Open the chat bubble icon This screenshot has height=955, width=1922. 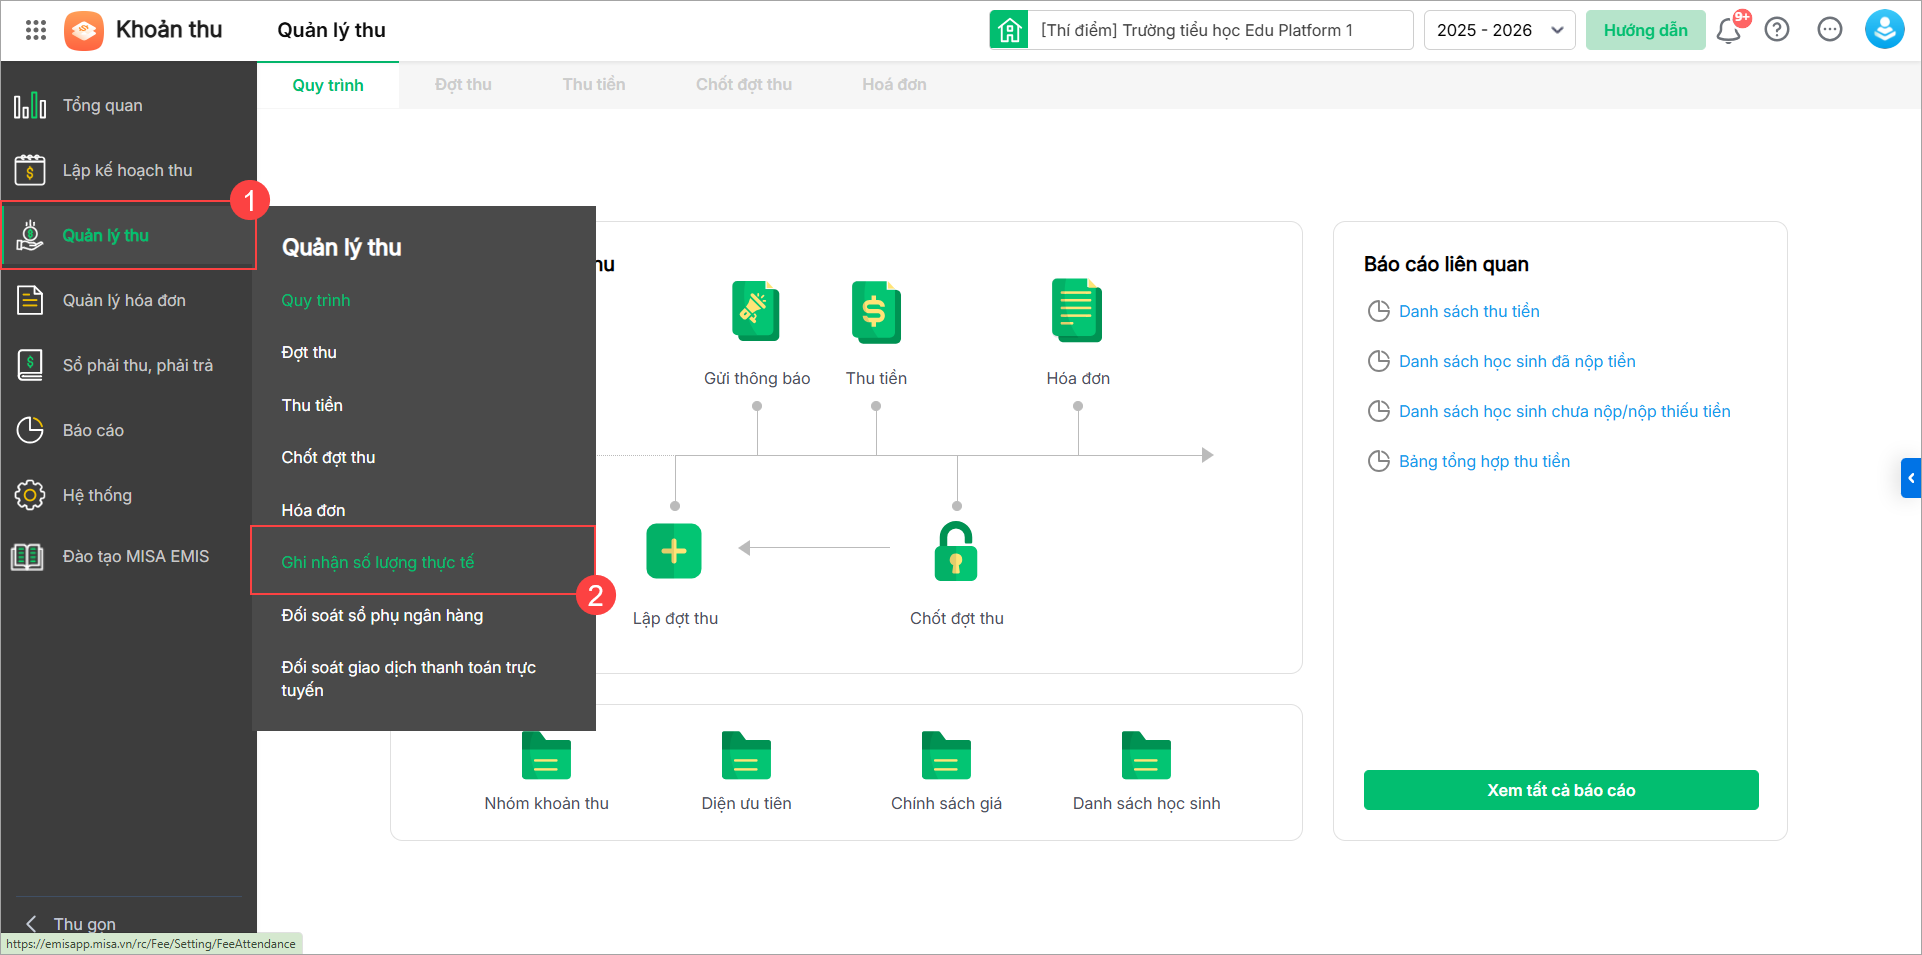(x=1830, y=30)
